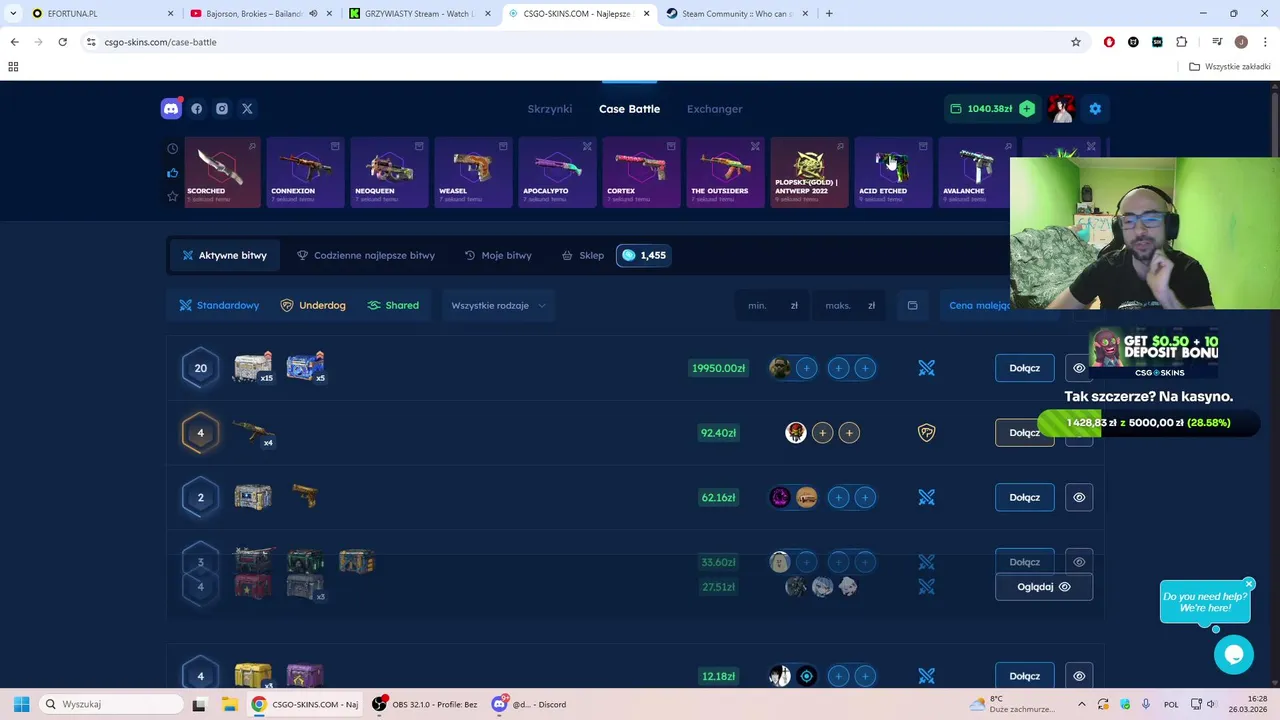Image resolution: width=1280 pixels, height=720 pixels.
Task: Open the blue settings gear icon
Action: coord(1095,108)
